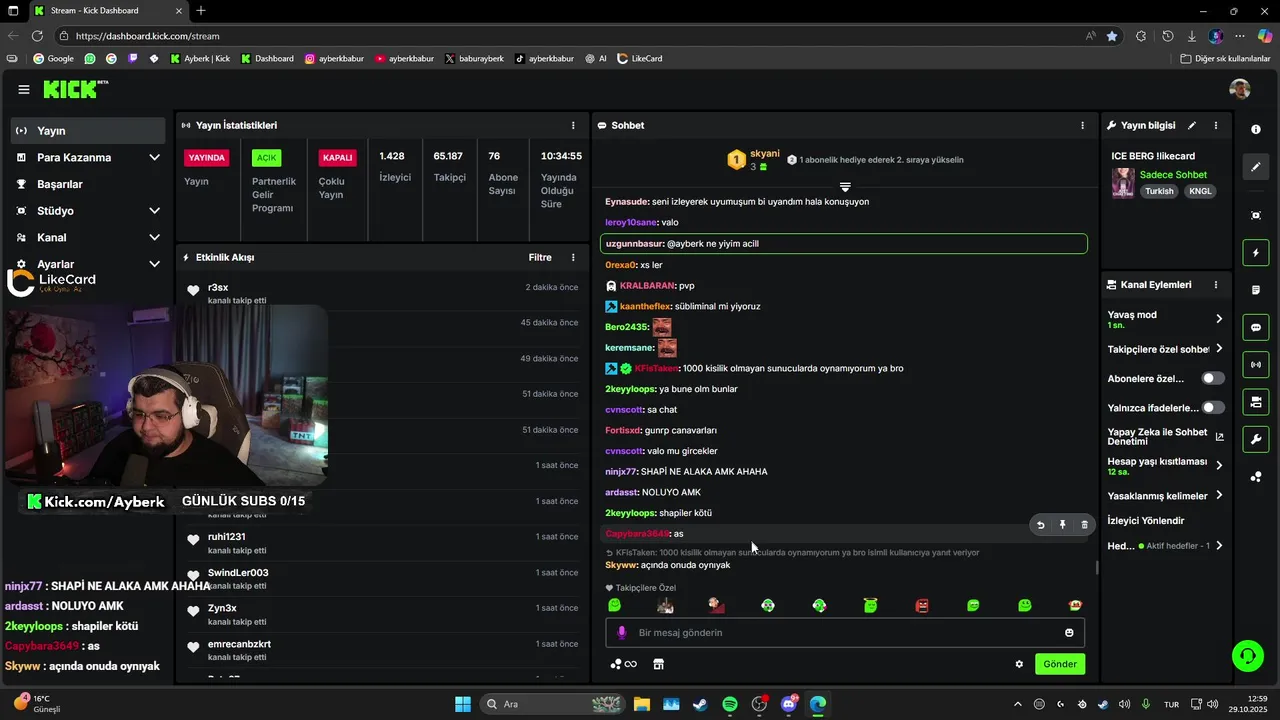Open chat settings gear next to Gönder
Image resolution: width=1280 pixels, height=720 pixels.
tap(1019, 664)
